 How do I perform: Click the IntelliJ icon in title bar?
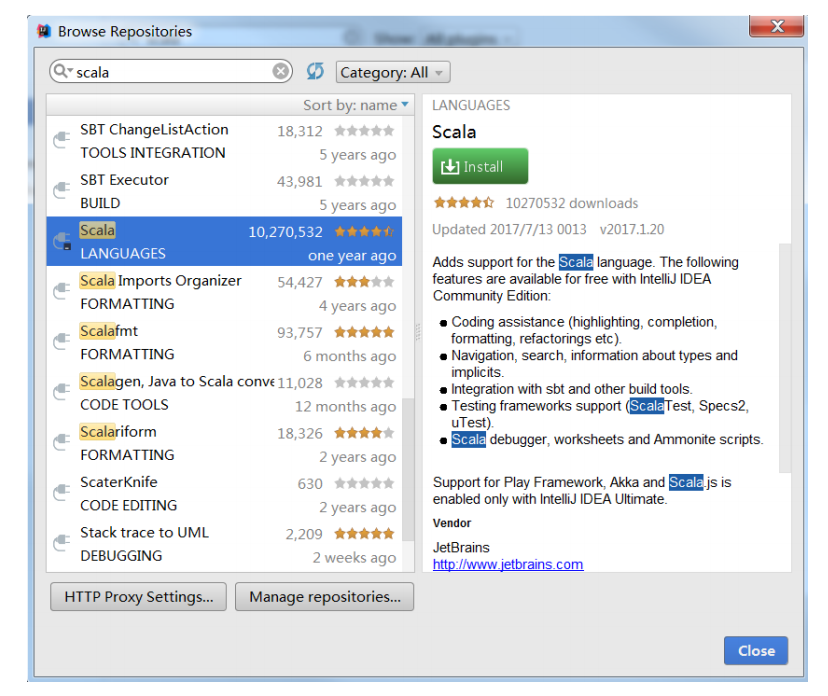(44, 31)
